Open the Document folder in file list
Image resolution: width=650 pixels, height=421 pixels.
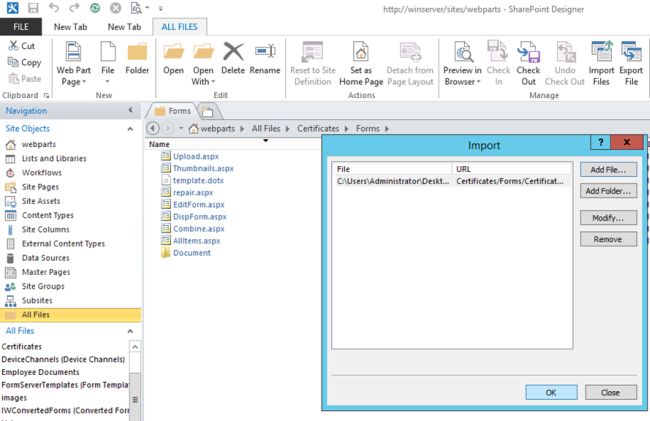click(192, 253)
